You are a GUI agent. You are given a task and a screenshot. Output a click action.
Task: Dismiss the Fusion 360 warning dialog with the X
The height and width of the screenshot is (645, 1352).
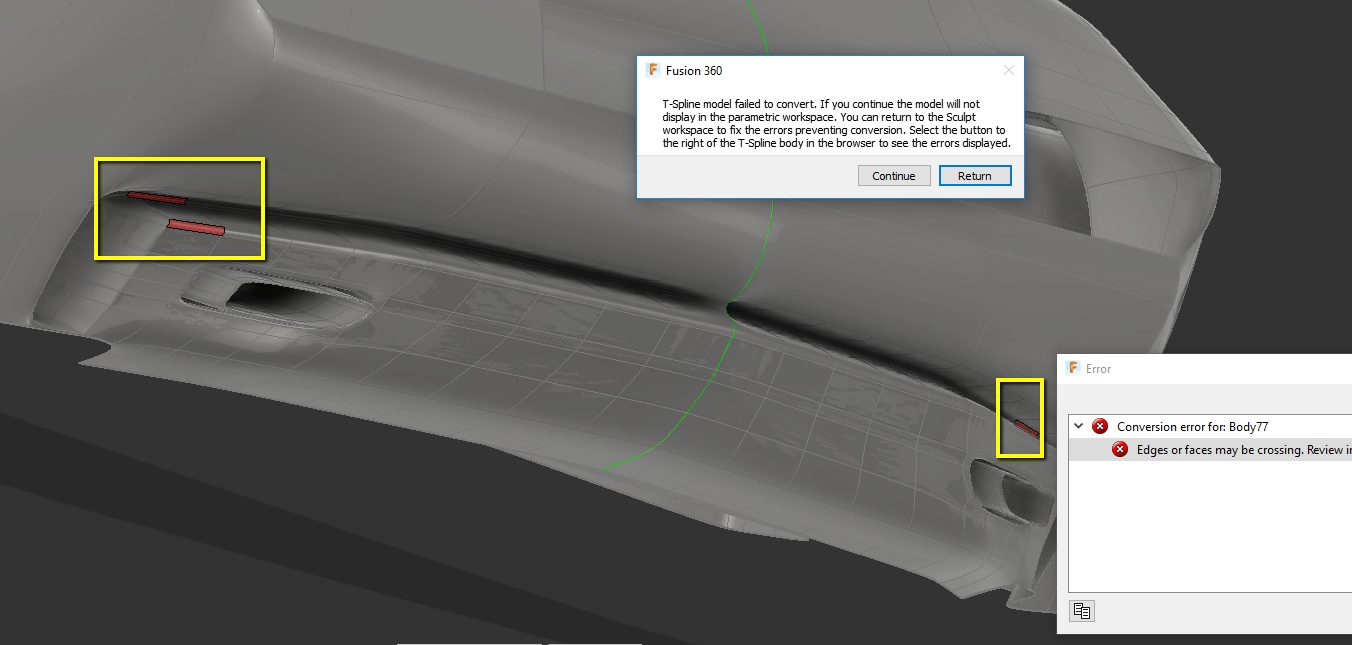[1008, 69]
